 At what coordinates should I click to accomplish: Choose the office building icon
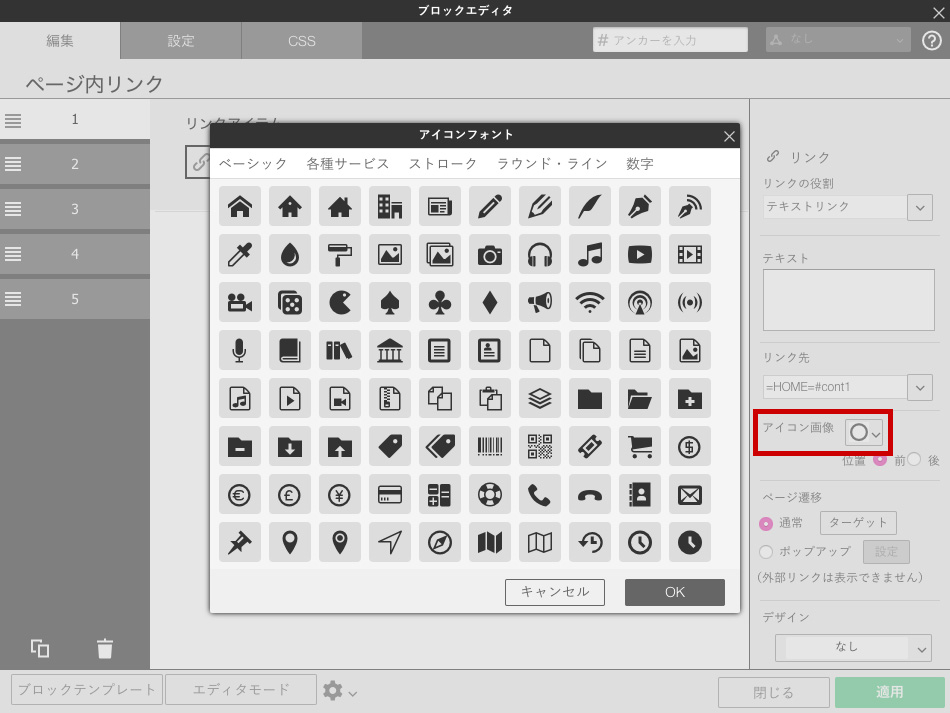click(x=390, y=207)
